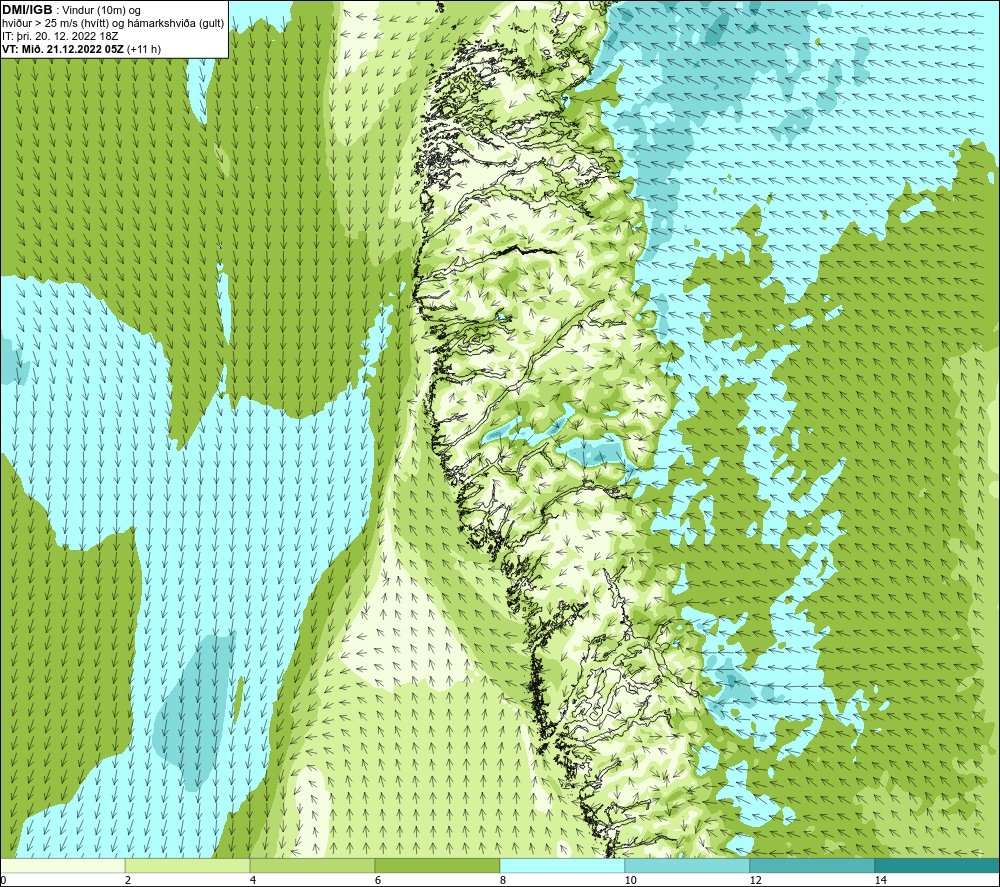Image resolution: width=1000 pixels, height=887 pixels.
Task: Click the 6–8 m/s dark green legend swatch
Action: (x=438, y=865)
